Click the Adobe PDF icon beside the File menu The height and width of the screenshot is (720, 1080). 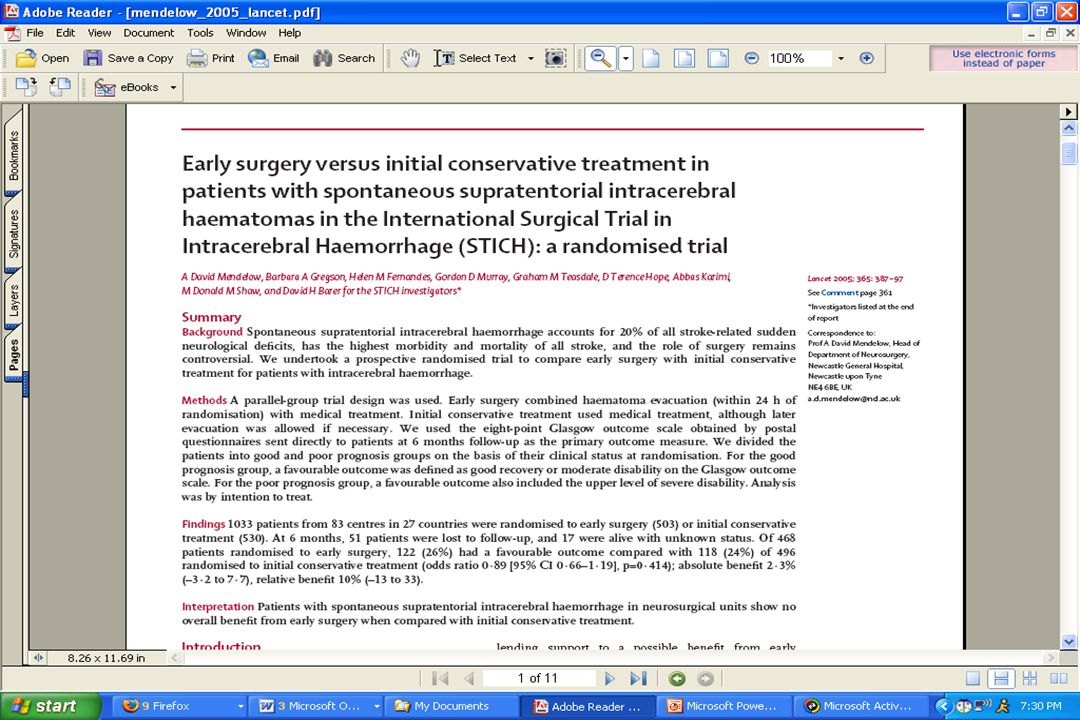click(12, 33)
